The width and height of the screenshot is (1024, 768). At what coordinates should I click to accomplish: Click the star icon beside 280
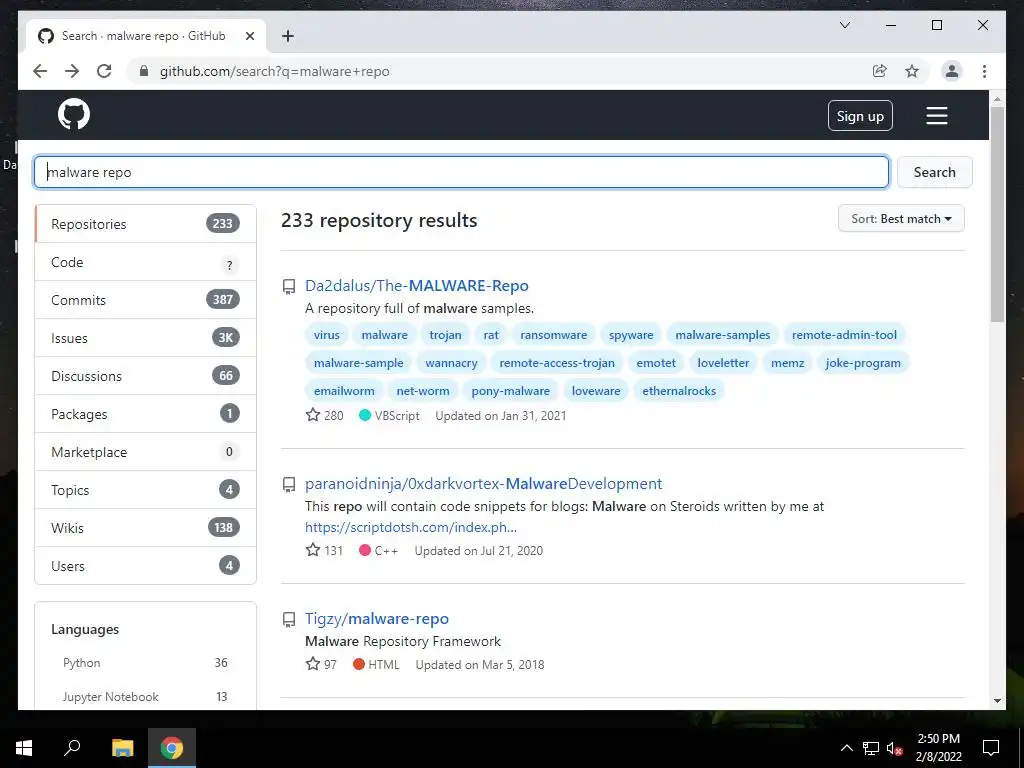pos(313,415)
